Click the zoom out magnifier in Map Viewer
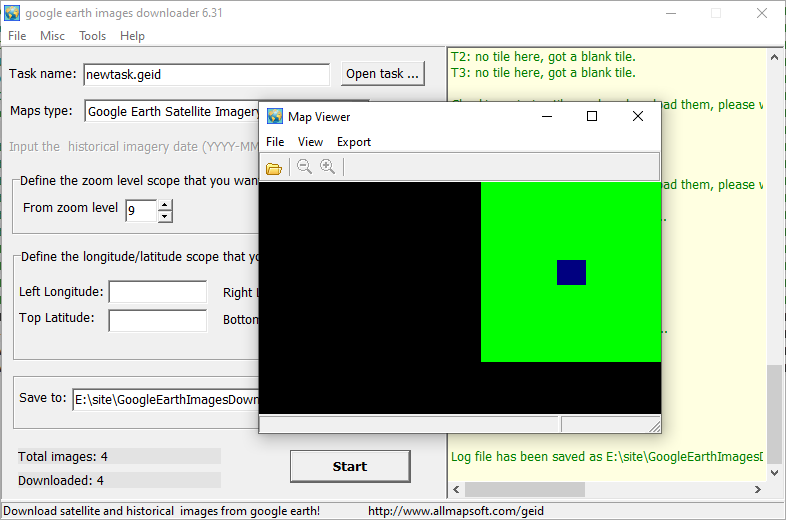The width and height of the screenshot is (786, 520). (x=304, y=166)
